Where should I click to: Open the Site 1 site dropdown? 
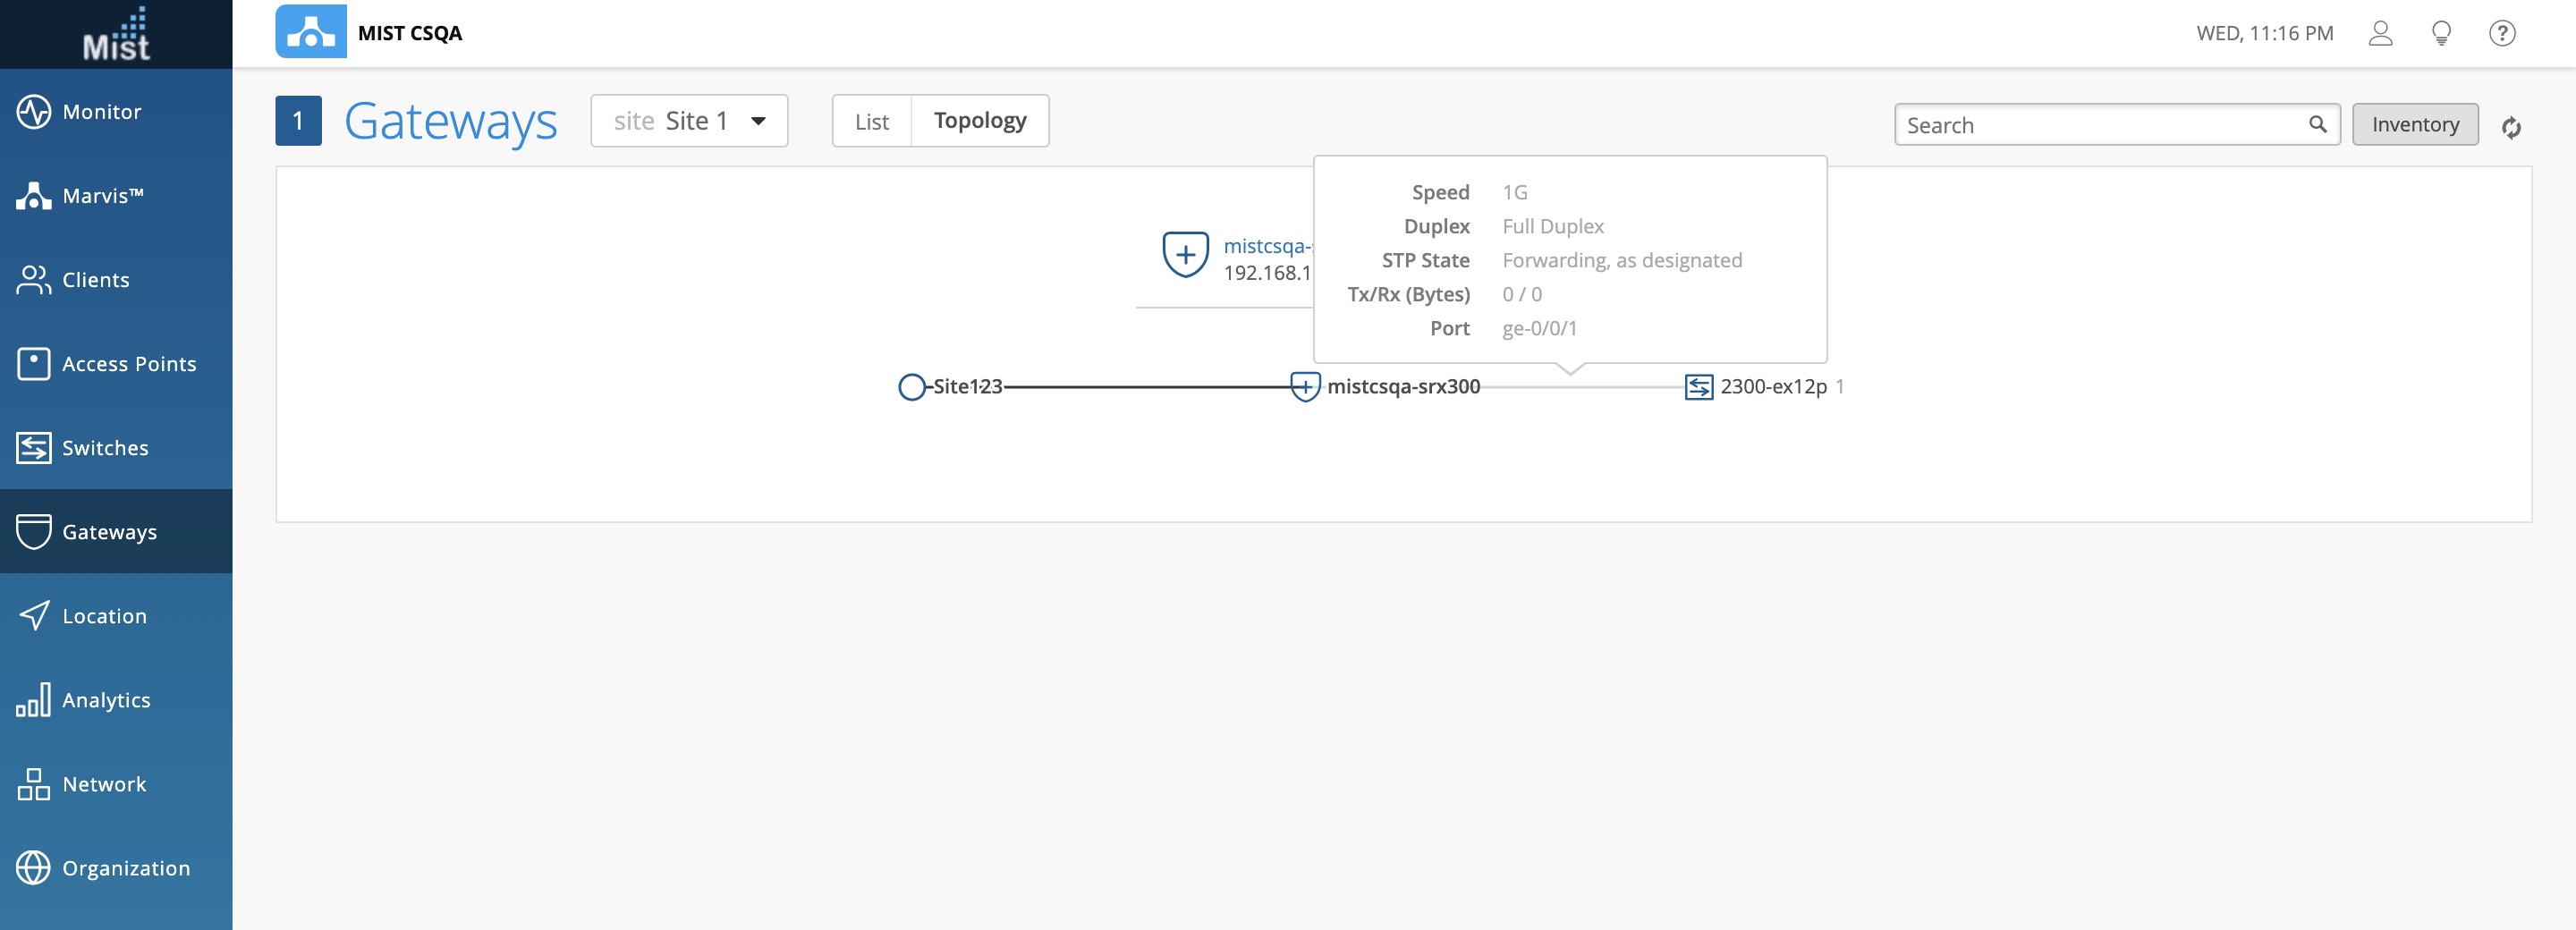(x=689, y=121)
